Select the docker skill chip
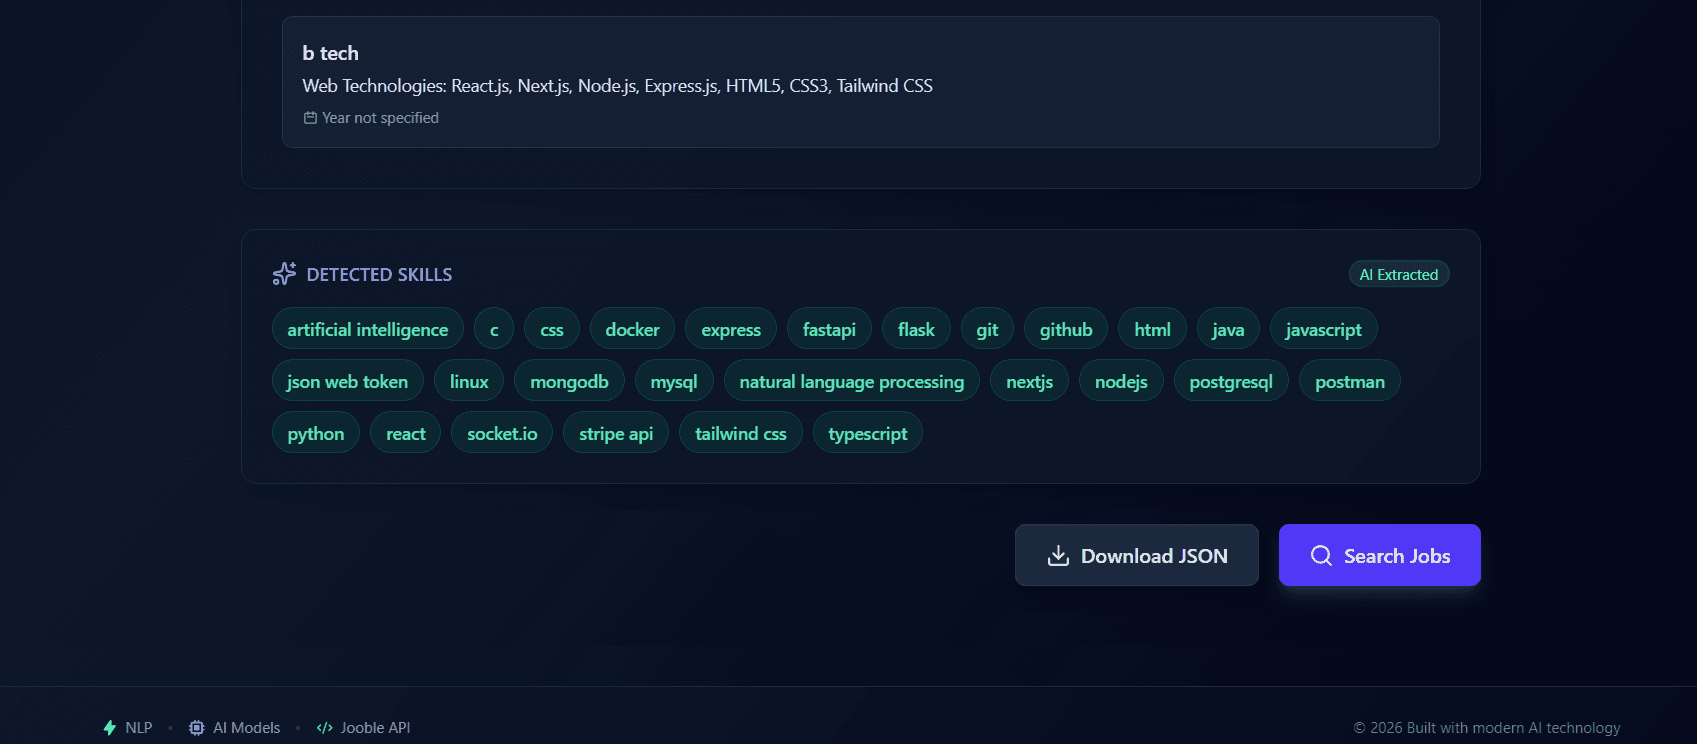The width and height of the screenshot is (1697, 744). pyautogui.click(x=632, y=330)
